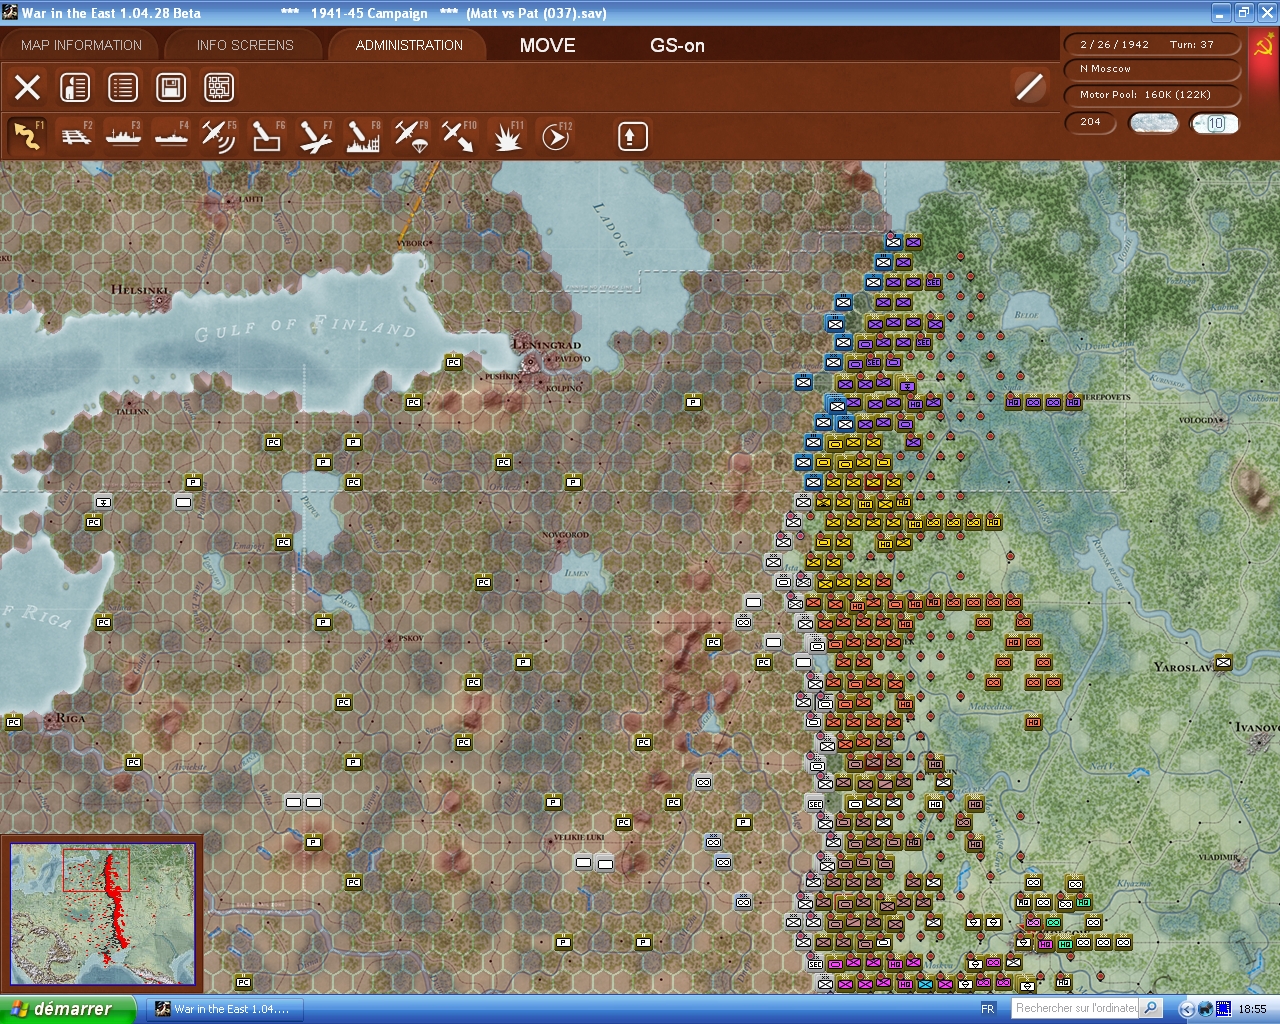Click the FR language indicator in the taskbar
Screen dimensions: 1280x1024
[988, 1009]
